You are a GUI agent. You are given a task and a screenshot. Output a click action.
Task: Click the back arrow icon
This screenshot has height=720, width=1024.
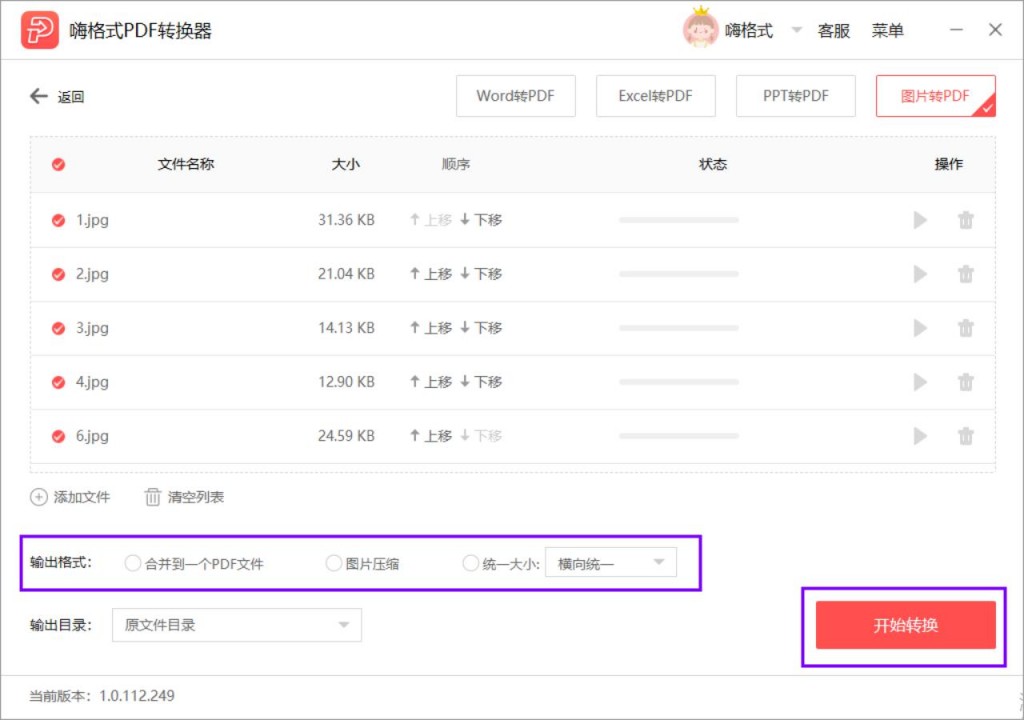pos(39,97)
